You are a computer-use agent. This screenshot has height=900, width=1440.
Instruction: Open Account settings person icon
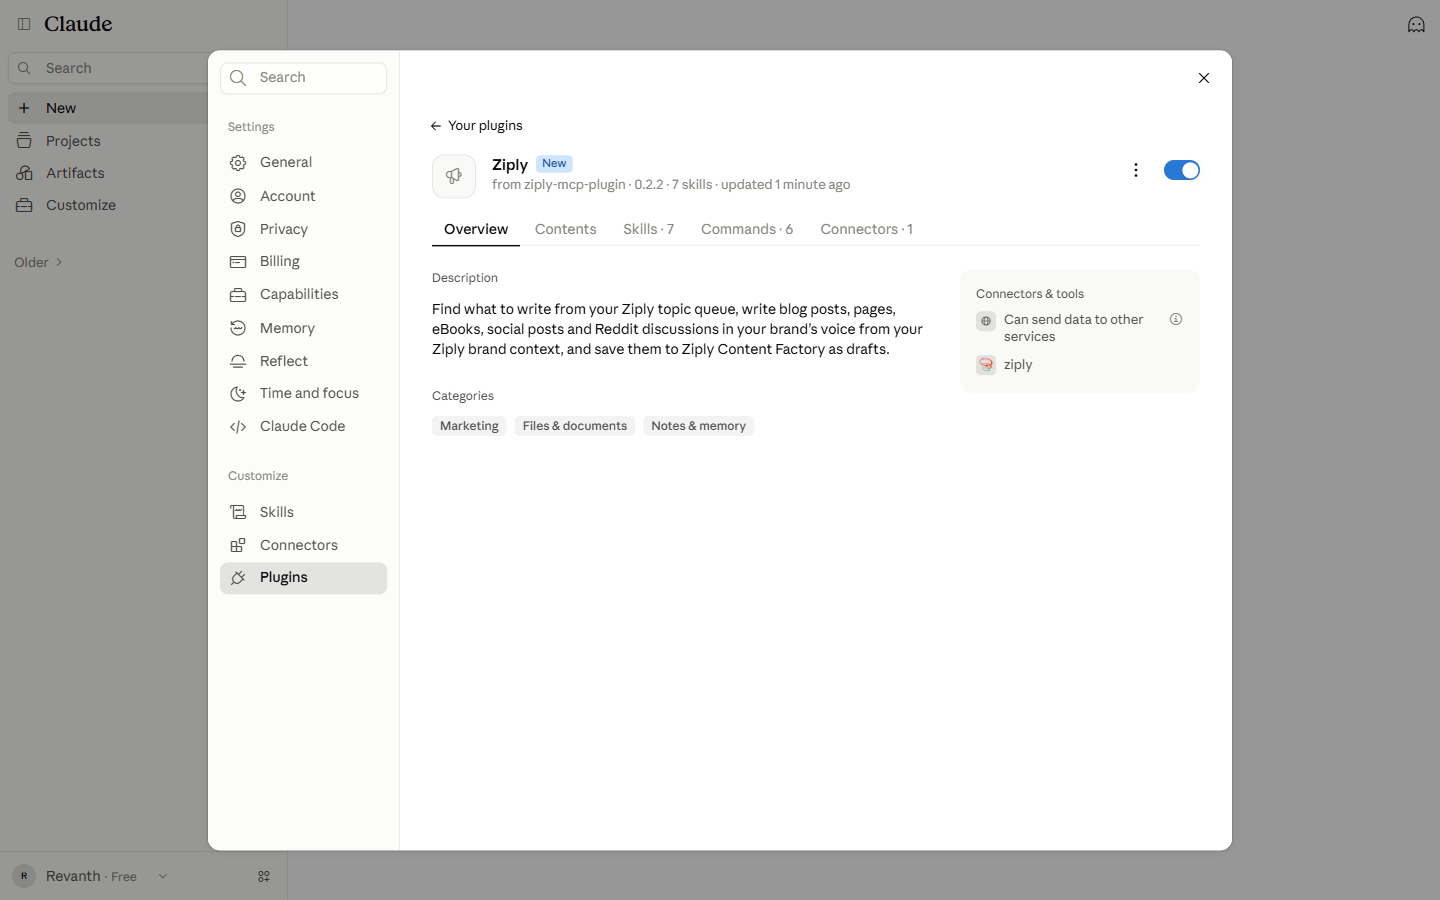click(238, 196)
